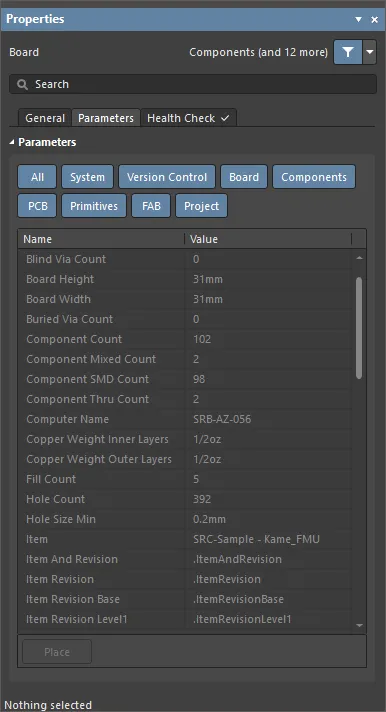Click the Nothing selected status text
The image size is (386, 712).
[48, 705]
